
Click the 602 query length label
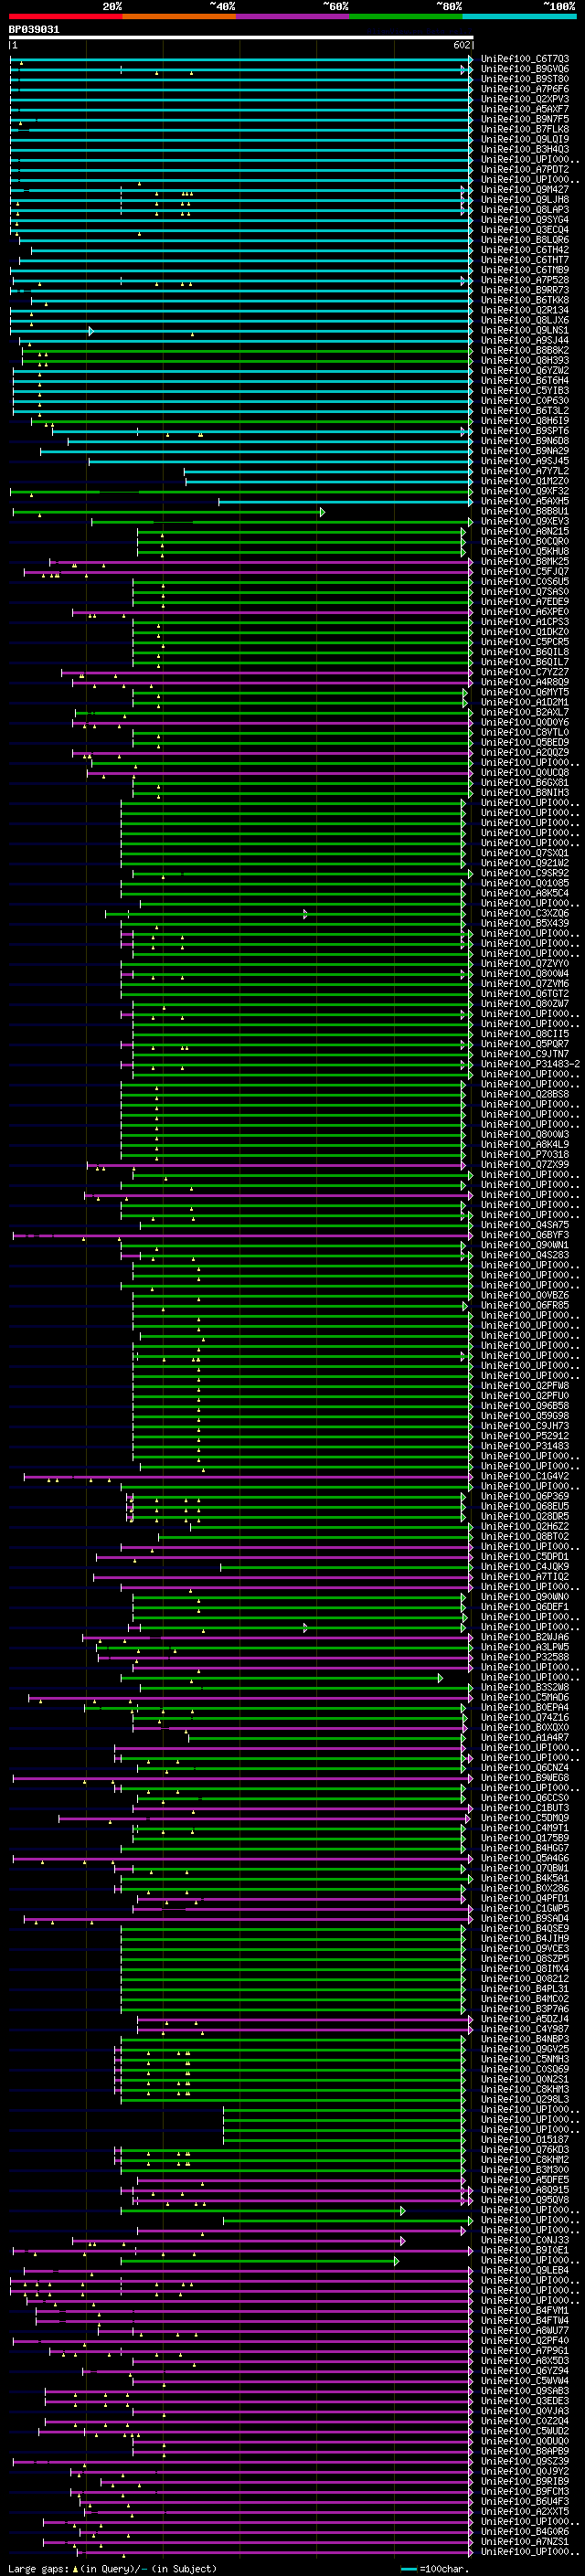click(x=461, y=45)
